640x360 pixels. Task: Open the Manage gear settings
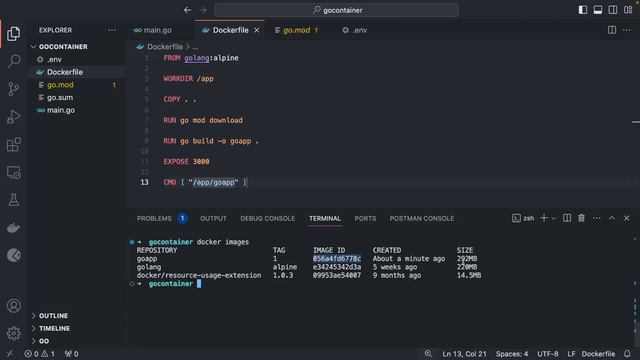(13, 333)
